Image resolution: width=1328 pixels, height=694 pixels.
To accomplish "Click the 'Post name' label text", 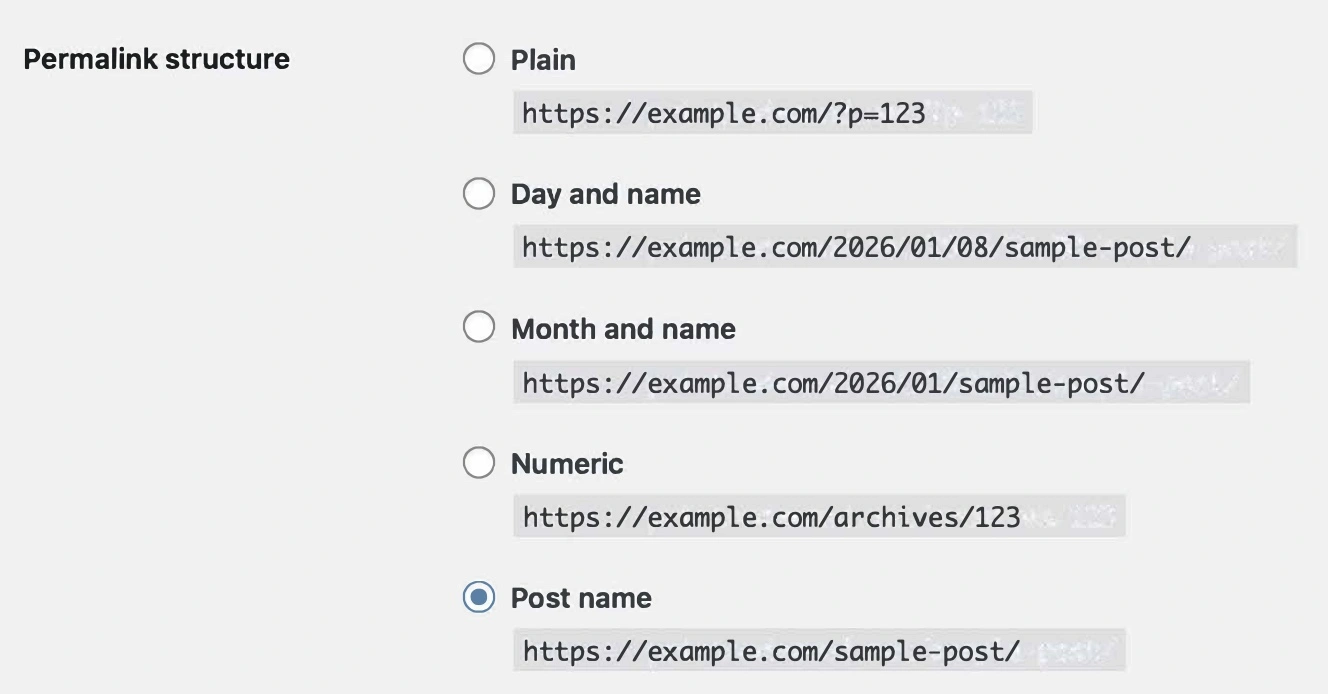I will pos(581,598).
